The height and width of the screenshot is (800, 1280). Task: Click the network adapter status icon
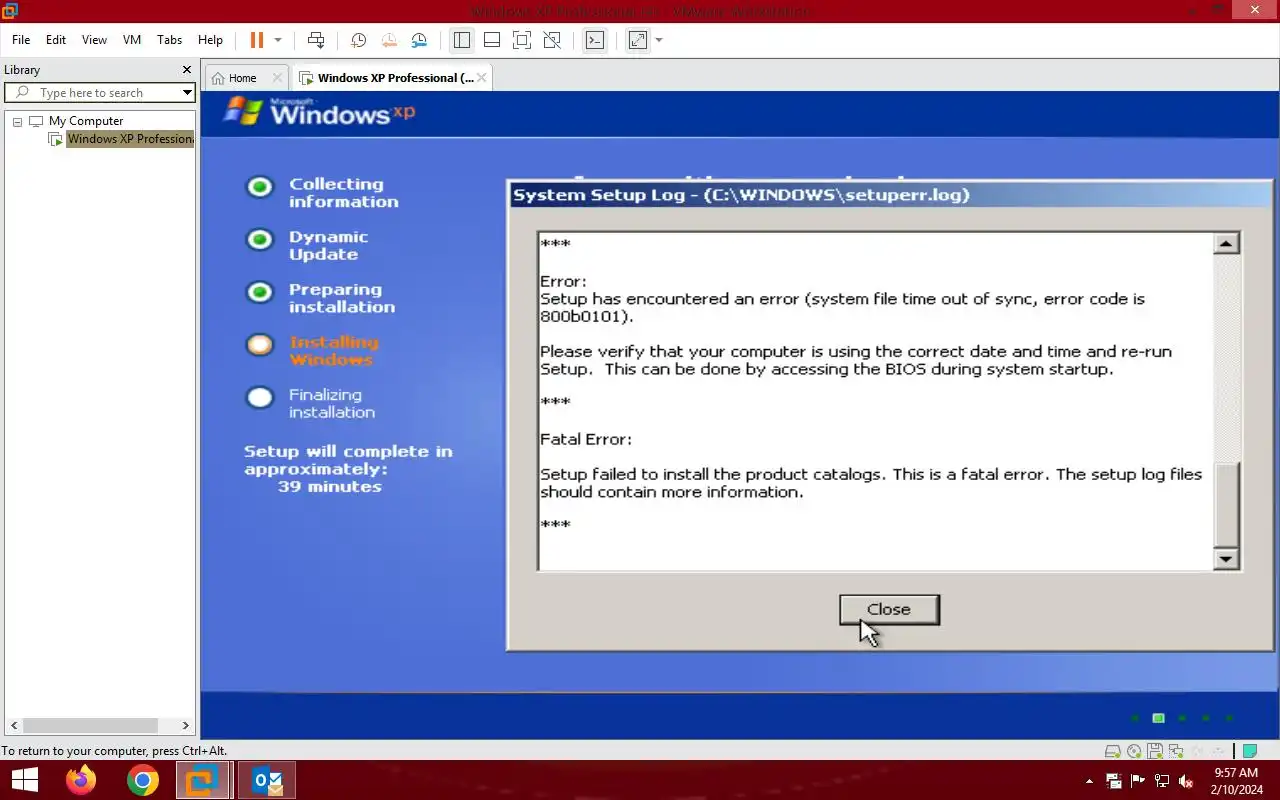pyautogui.click(x=1177, y=751)
